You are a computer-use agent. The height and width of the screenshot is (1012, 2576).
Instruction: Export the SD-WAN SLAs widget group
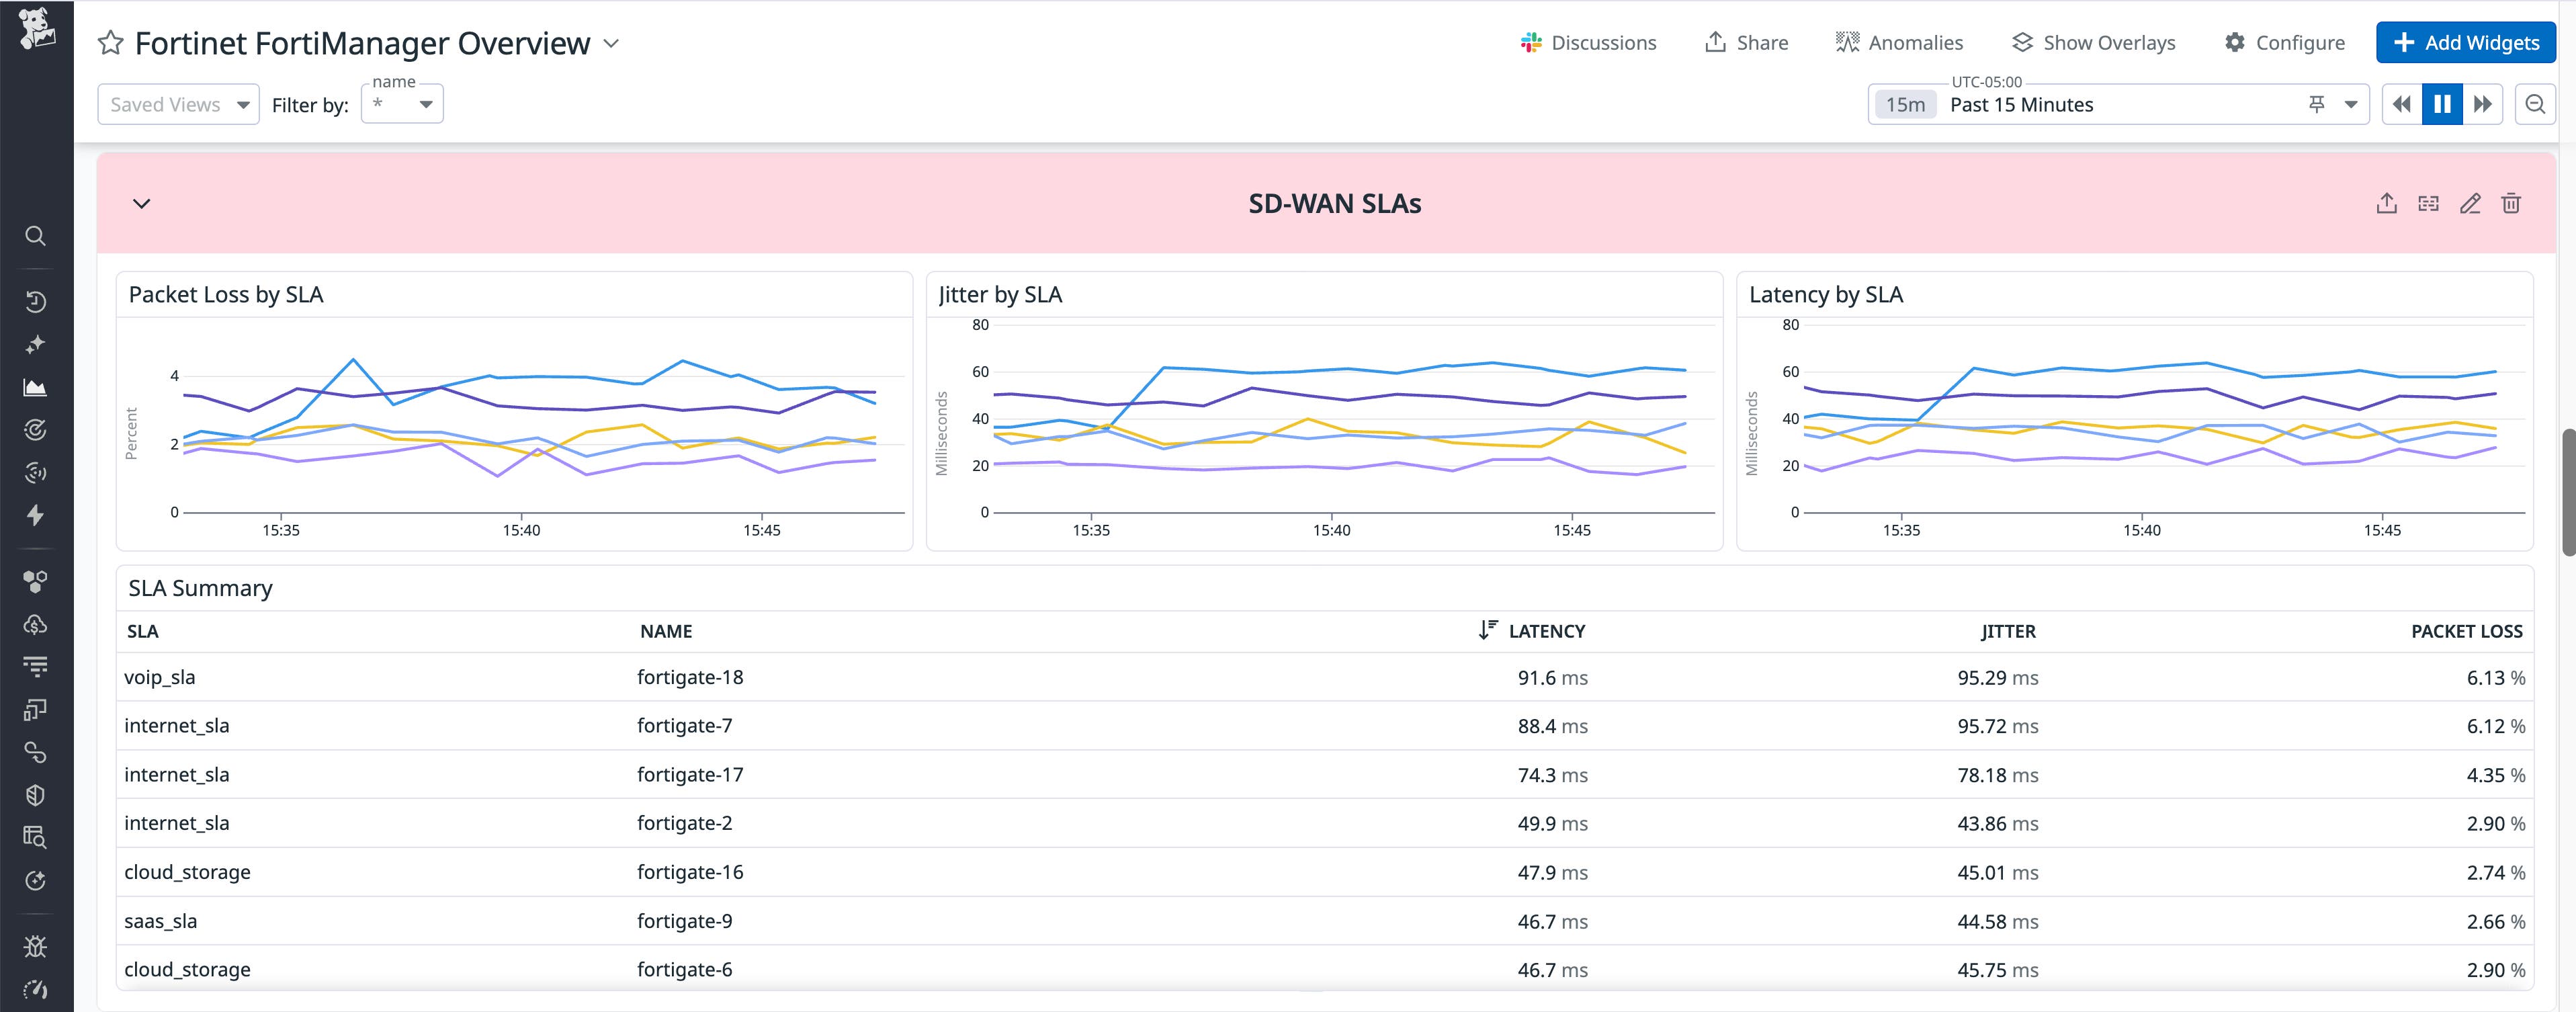coord(2388,203)
